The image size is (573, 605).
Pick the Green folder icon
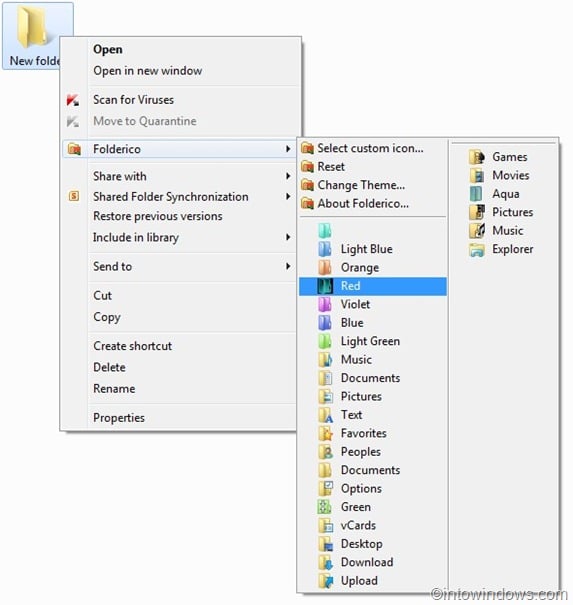coord(325,507)
